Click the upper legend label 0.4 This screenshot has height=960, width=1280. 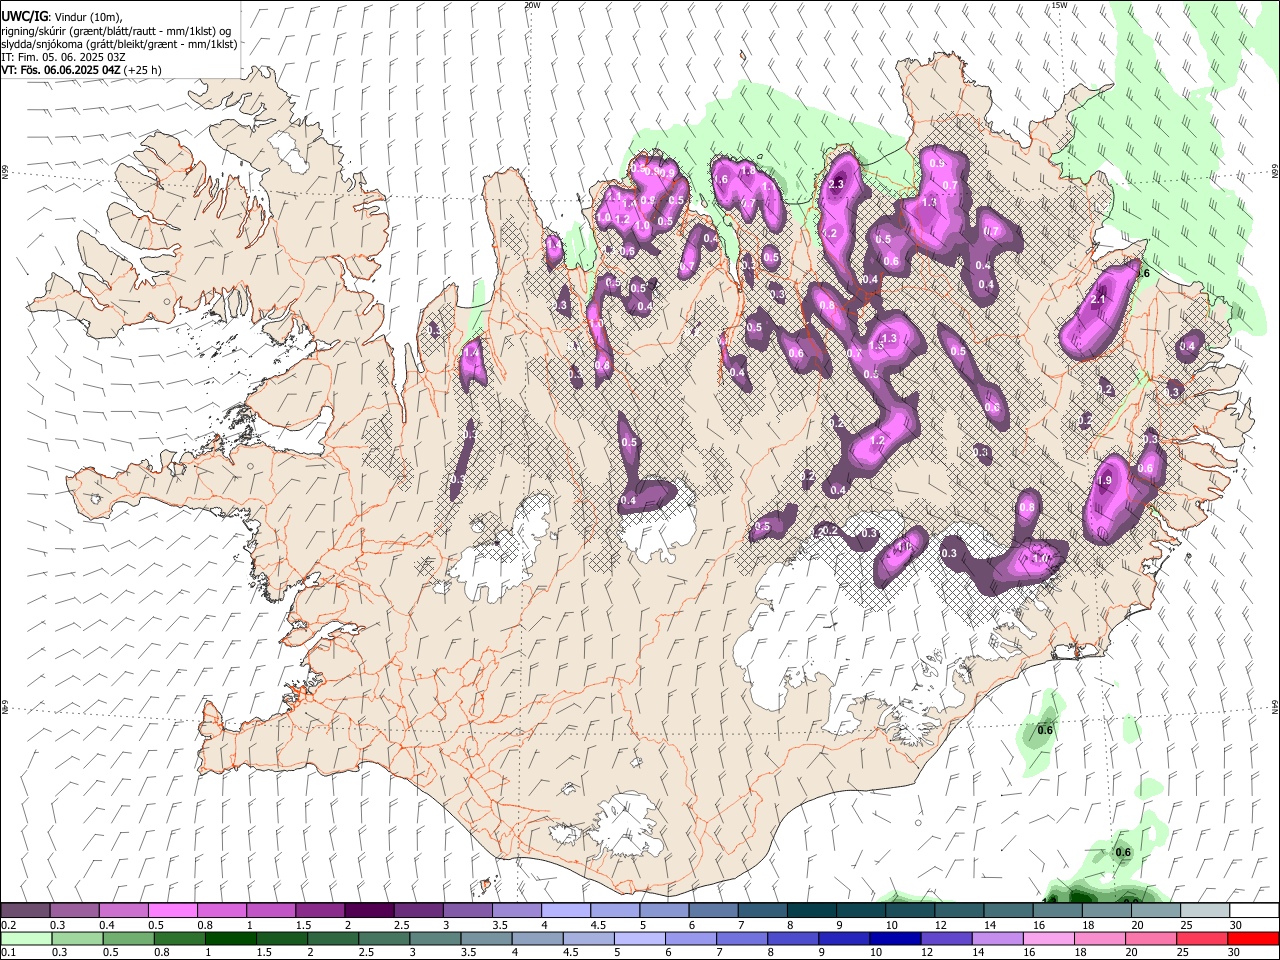click(x=106, y=925)
